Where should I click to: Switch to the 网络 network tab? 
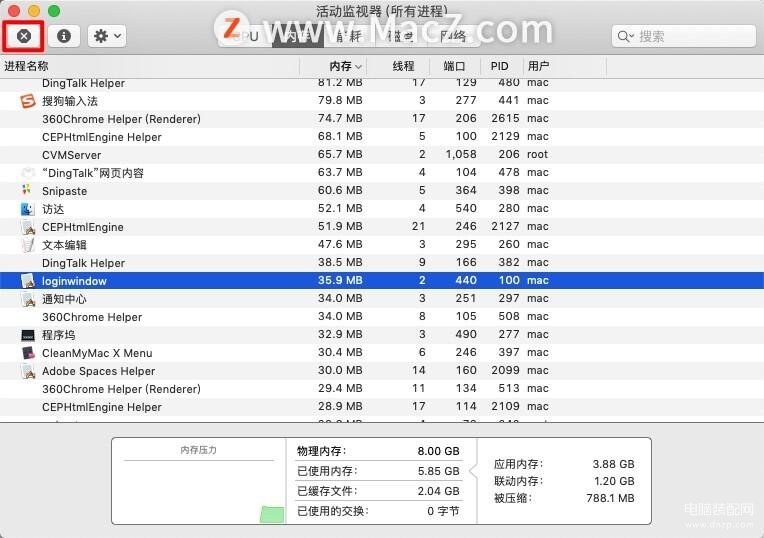click(x=453, y=36)
